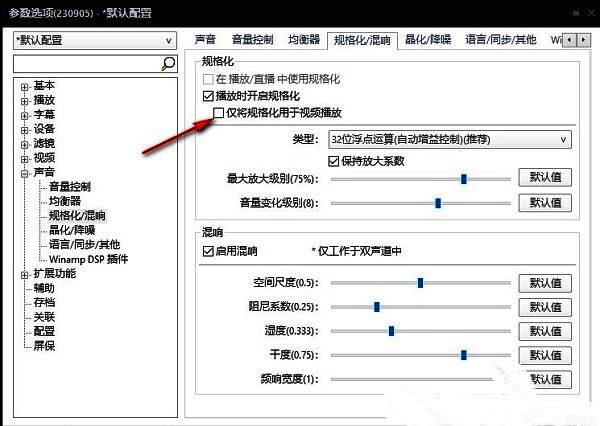
Task: Select 均衡器 in the settings tree
Action: pos(65,201)
